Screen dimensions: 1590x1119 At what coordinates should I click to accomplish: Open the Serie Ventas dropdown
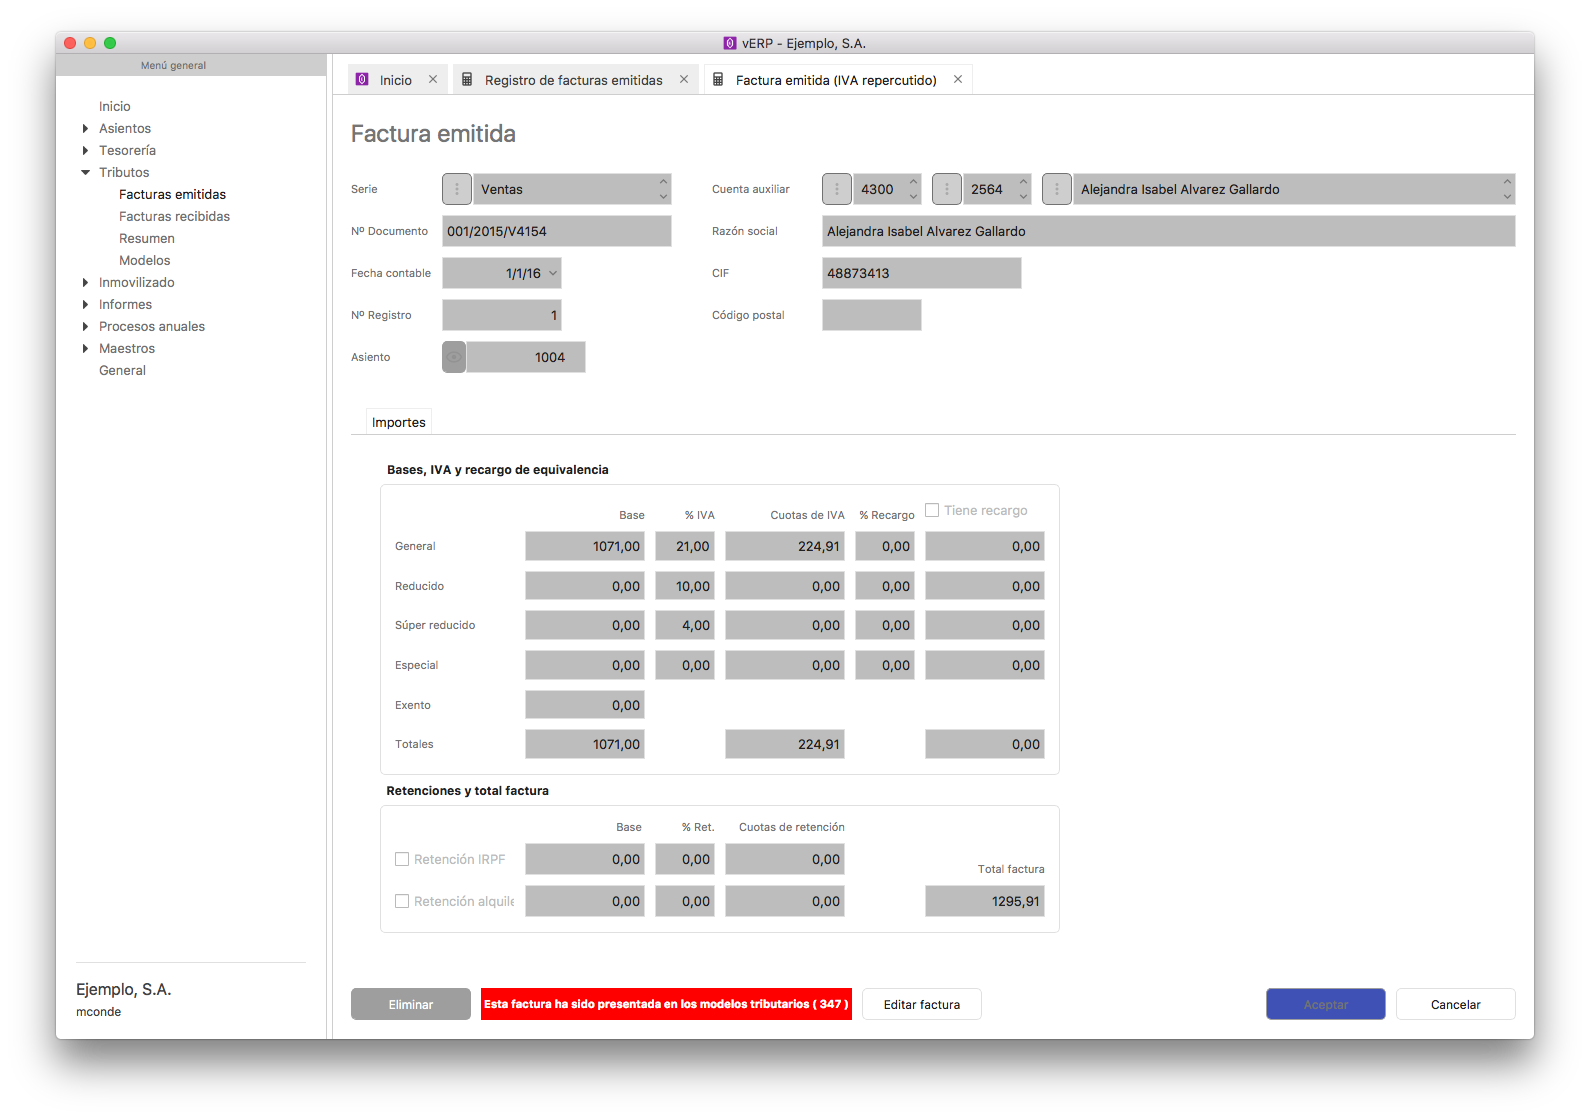(x=571, y=189)
